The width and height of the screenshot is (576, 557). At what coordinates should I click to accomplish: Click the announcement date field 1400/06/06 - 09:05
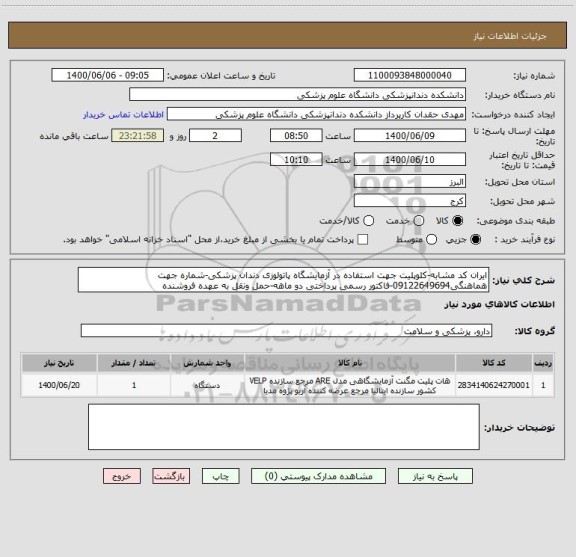[108, 75]
